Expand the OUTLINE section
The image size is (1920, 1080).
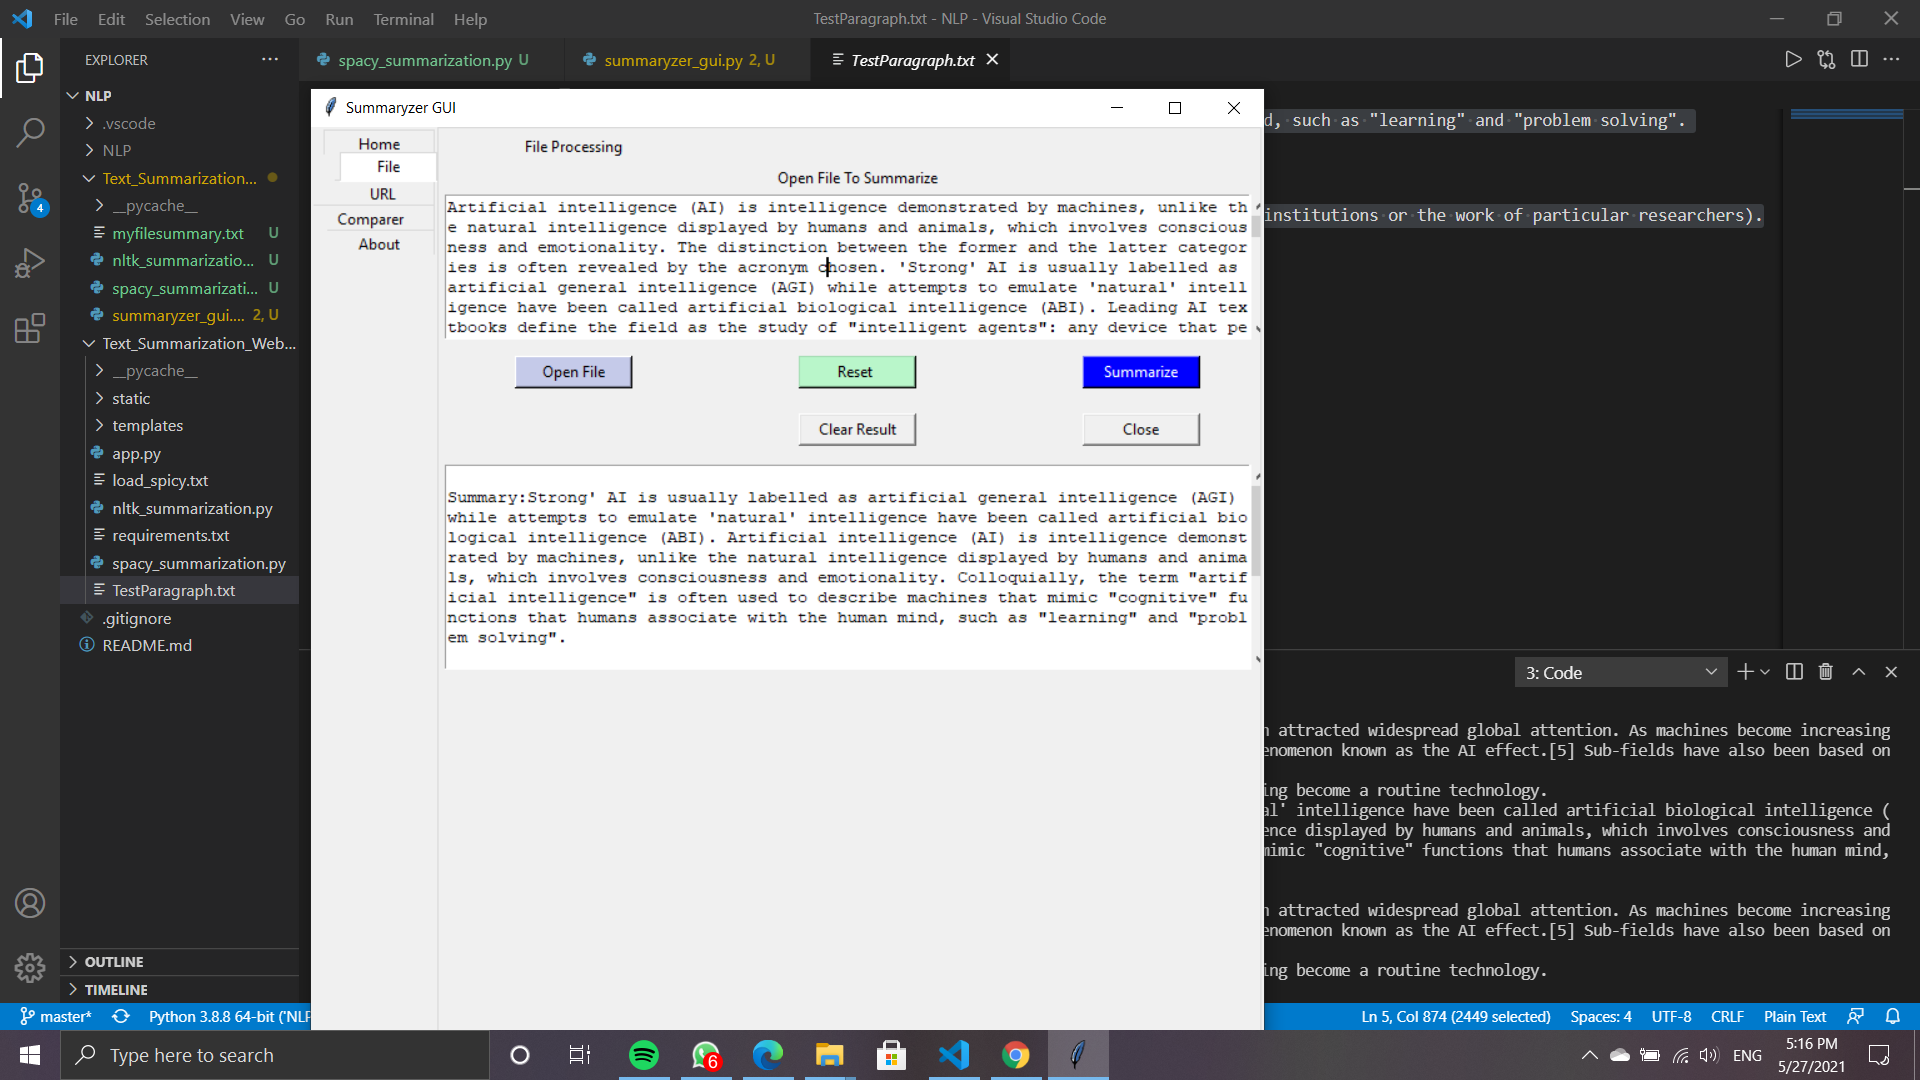point(114,961)
